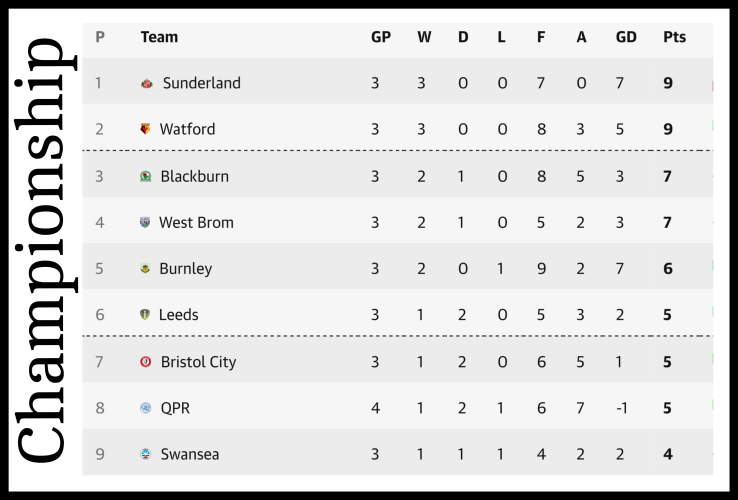Open the Watford team link
Viewport: 738px width, 500px height.
pyautogui.click(x=187, y=129)
